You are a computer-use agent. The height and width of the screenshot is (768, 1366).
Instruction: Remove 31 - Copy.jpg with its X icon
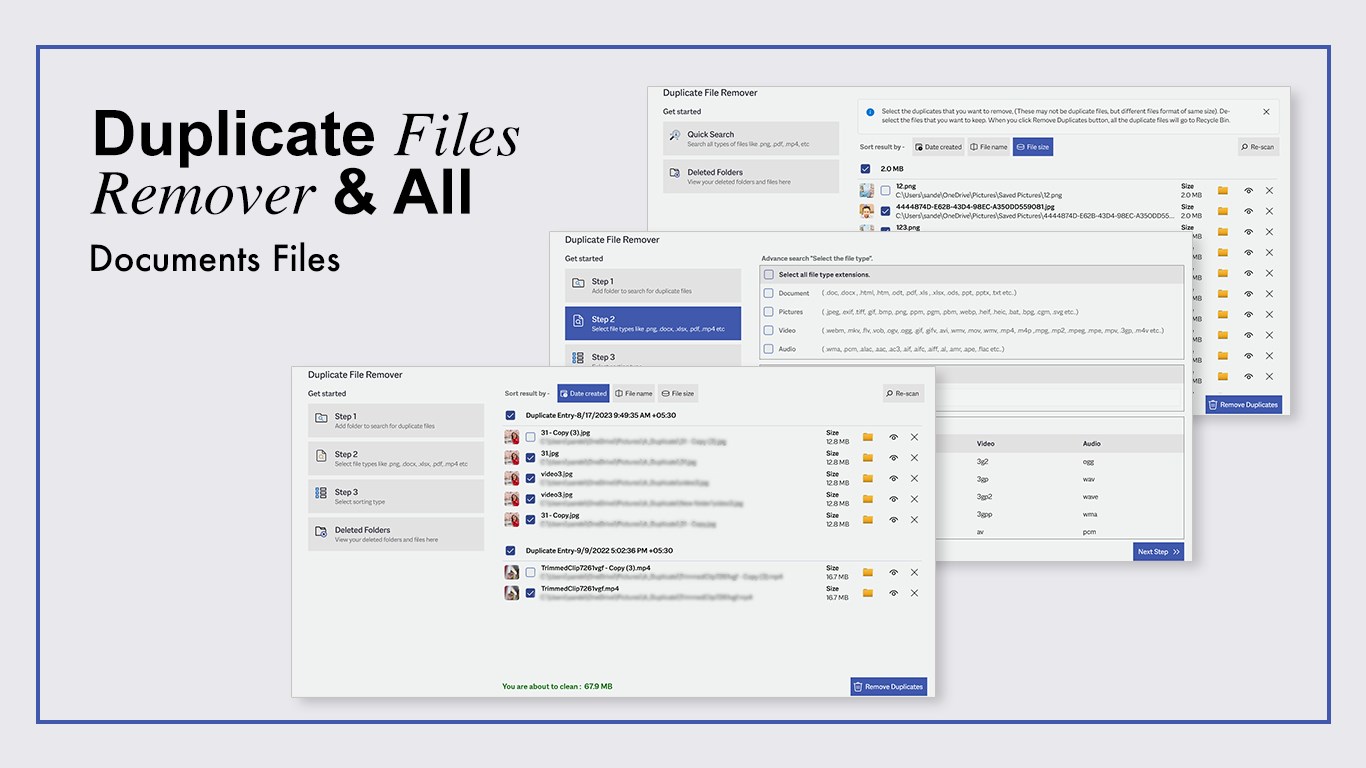(914, 520)
